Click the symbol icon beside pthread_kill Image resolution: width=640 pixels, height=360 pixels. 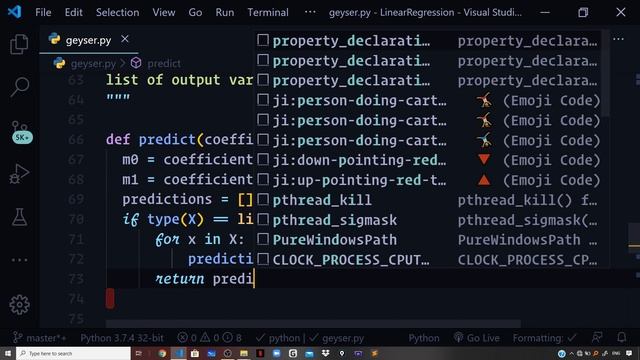tap(263, 200)
